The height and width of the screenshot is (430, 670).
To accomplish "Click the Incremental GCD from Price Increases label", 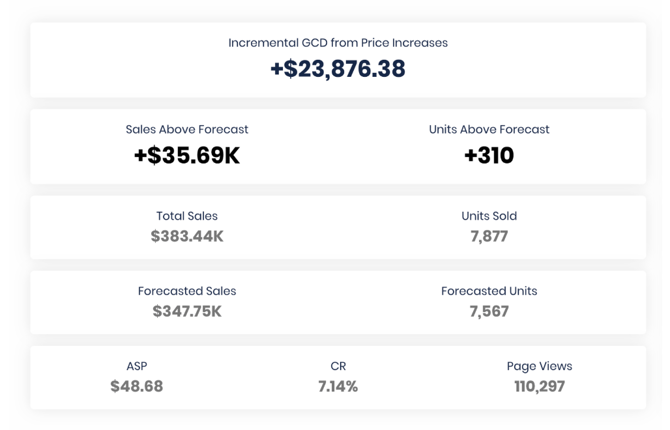I will 337,43.
